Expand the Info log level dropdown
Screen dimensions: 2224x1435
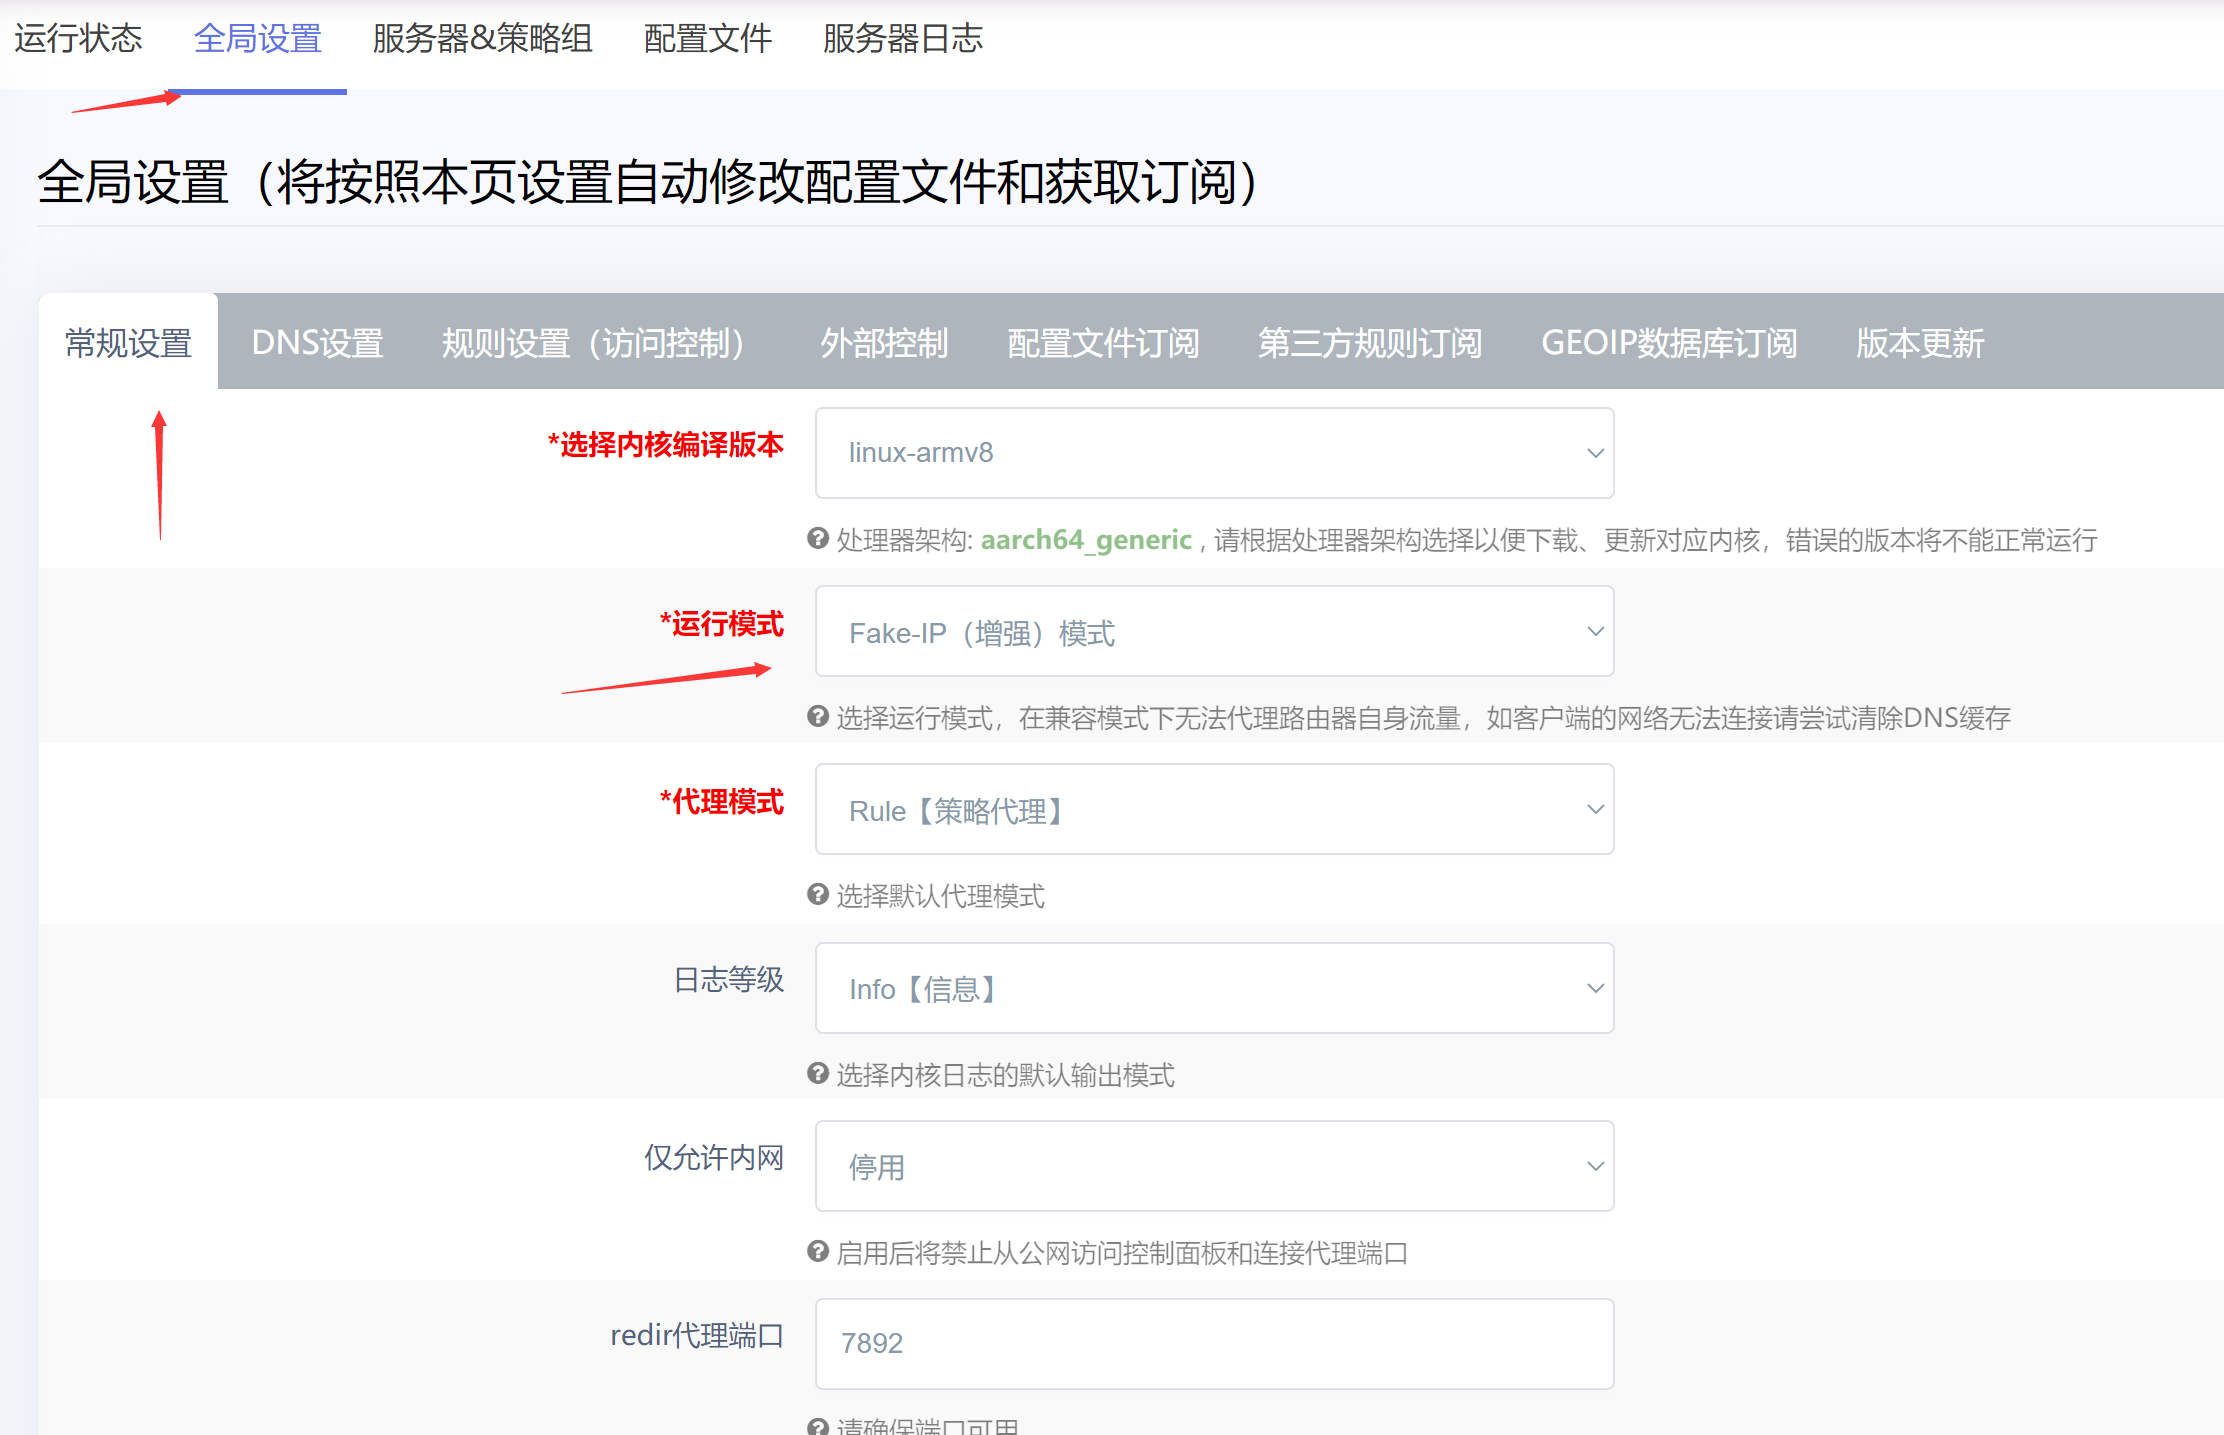pos(1214,988)
